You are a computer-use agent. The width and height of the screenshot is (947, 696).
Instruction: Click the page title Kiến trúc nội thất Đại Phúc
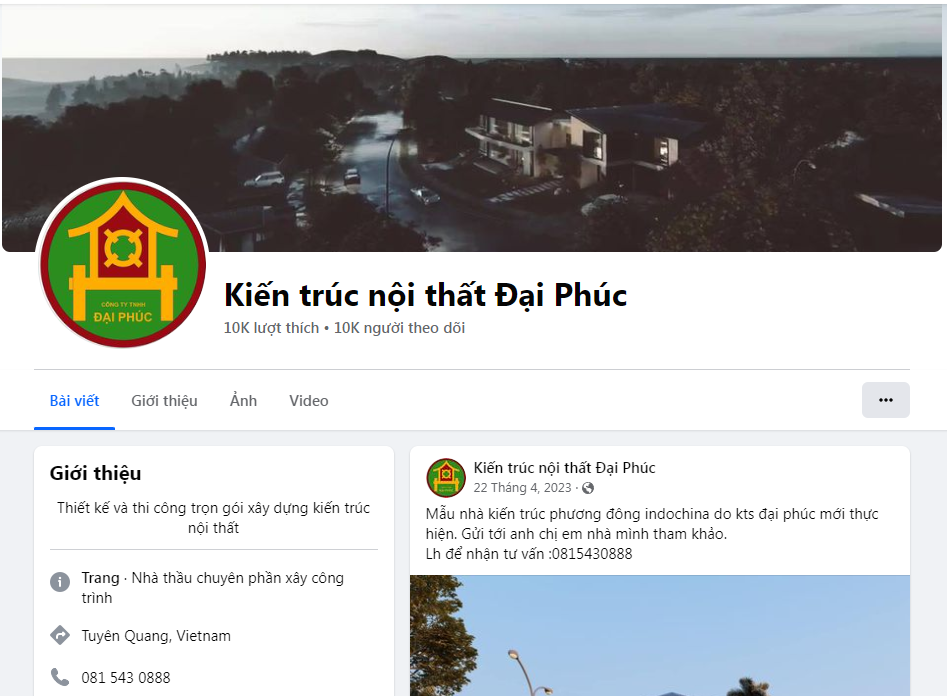[x=425, y=295]
